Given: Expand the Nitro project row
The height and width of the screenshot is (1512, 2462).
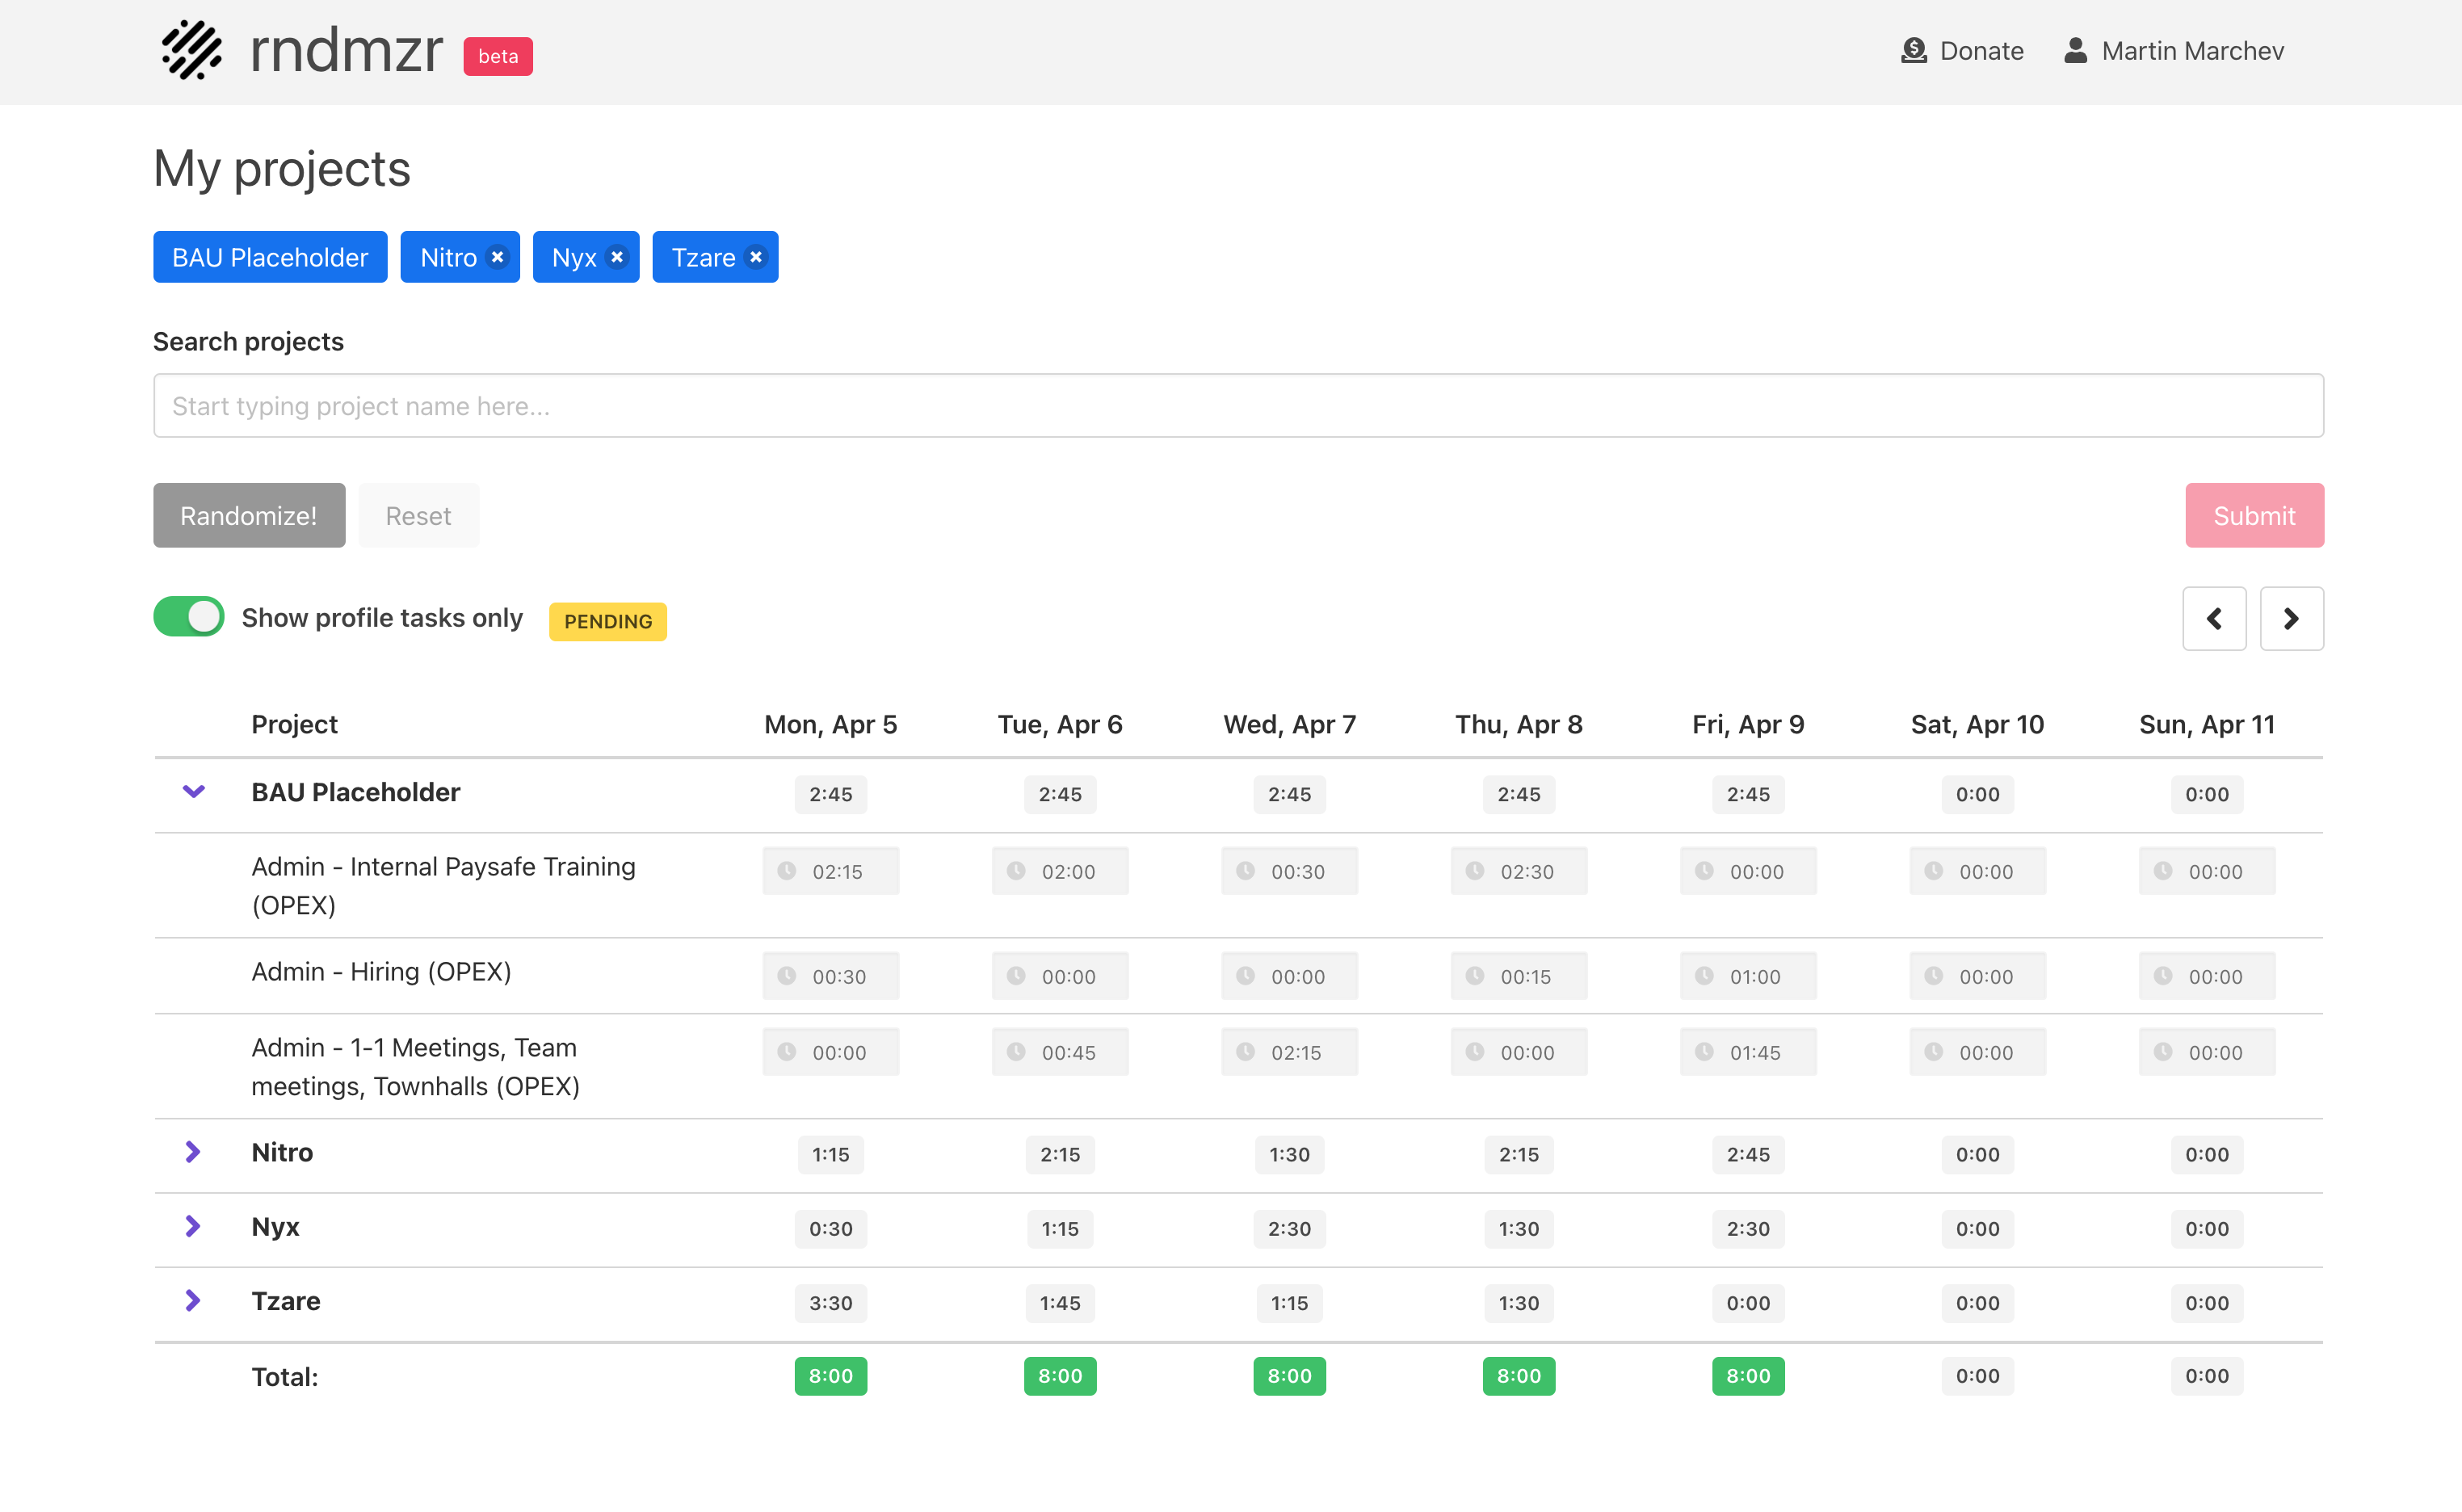Looking at the screenshot, I should tap(193, 1152).
